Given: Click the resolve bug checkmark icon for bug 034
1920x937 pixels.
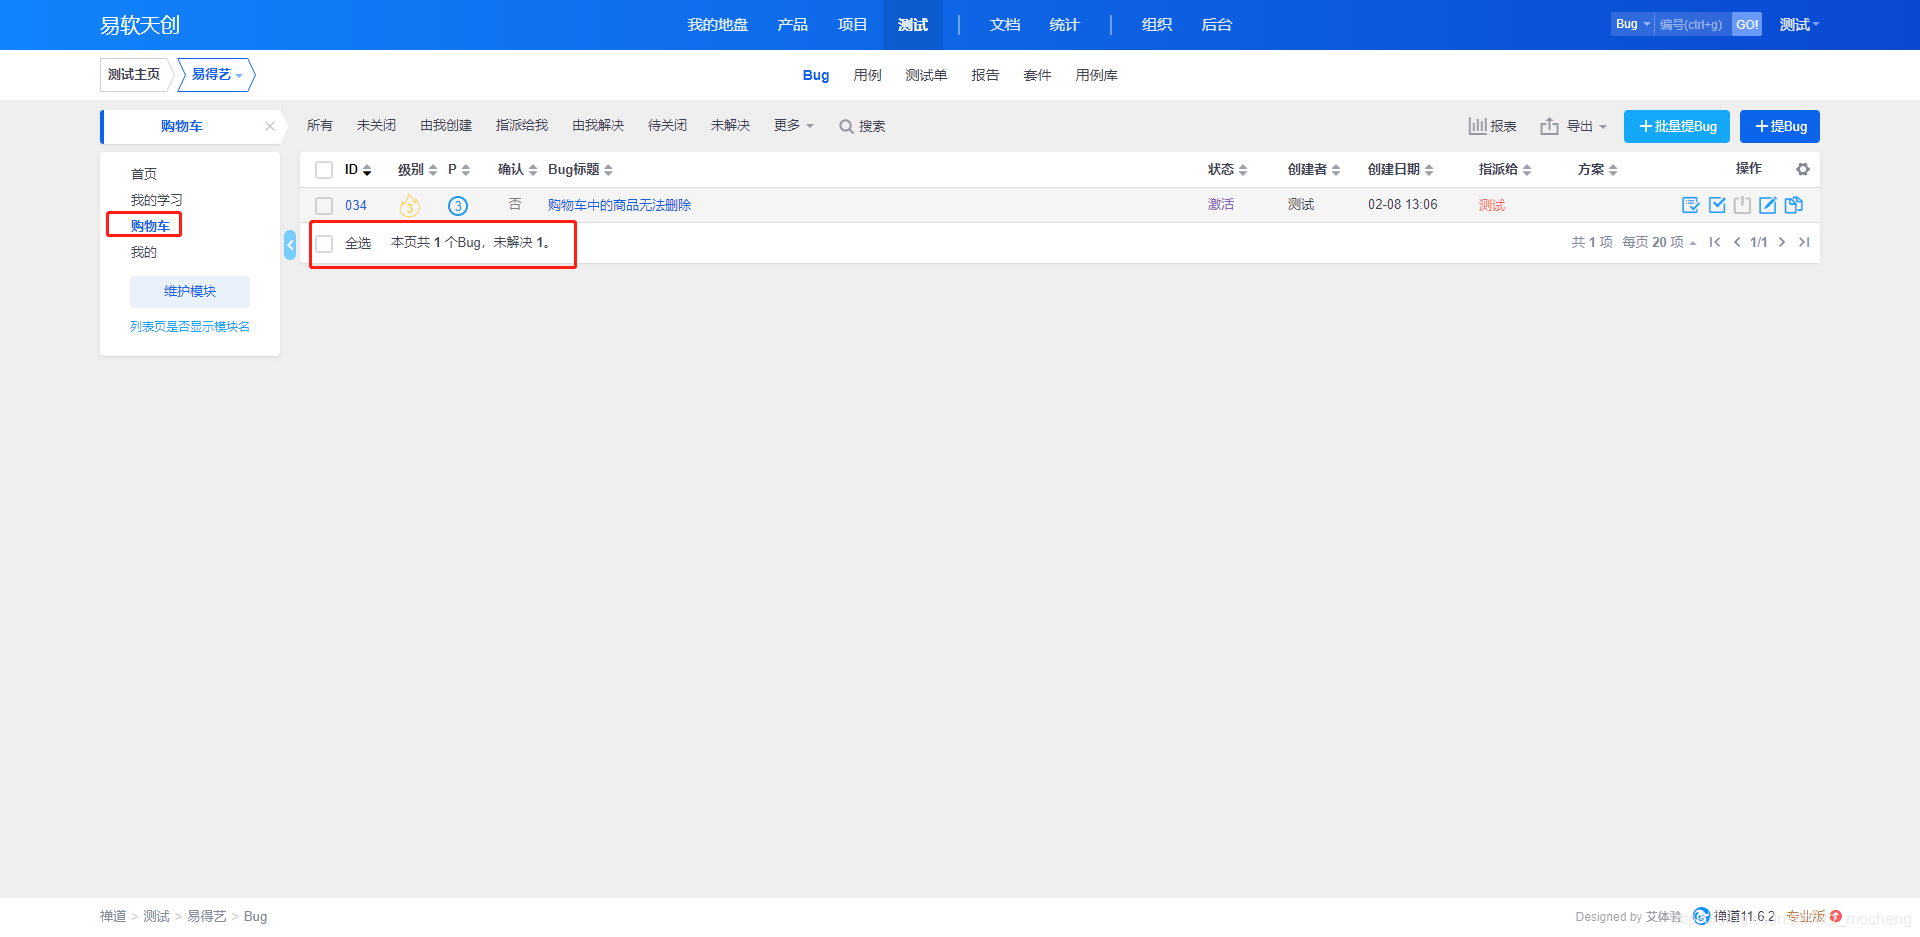Looking at the screenshot, I should (1717, 205).
